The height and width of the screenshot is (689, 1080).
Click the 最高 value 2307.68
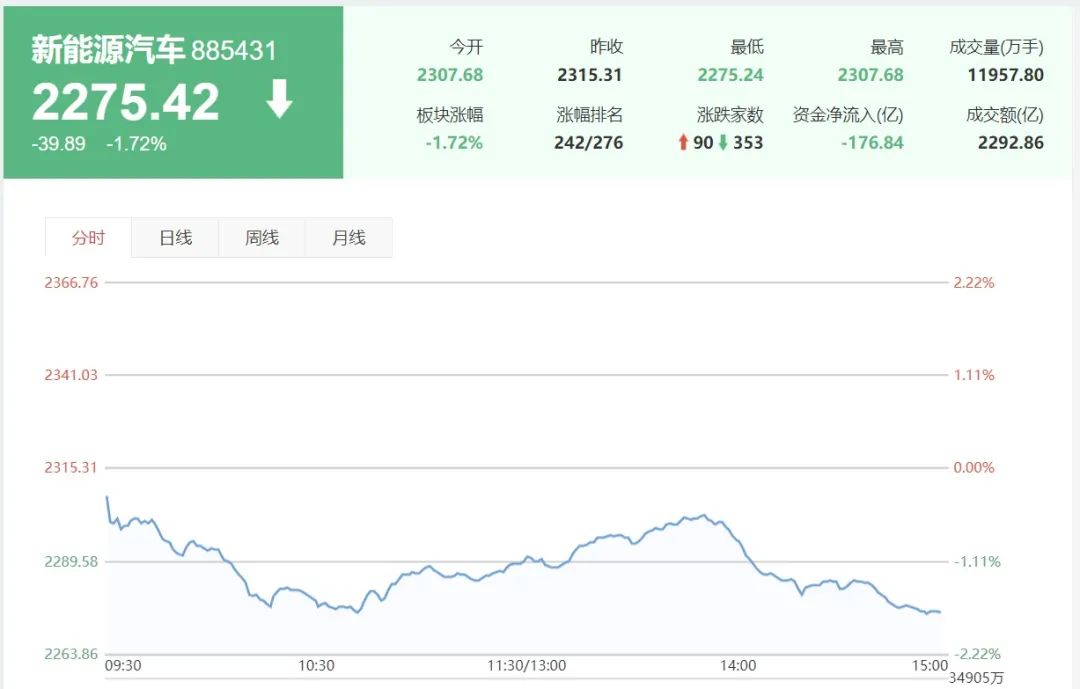[870, 75]
